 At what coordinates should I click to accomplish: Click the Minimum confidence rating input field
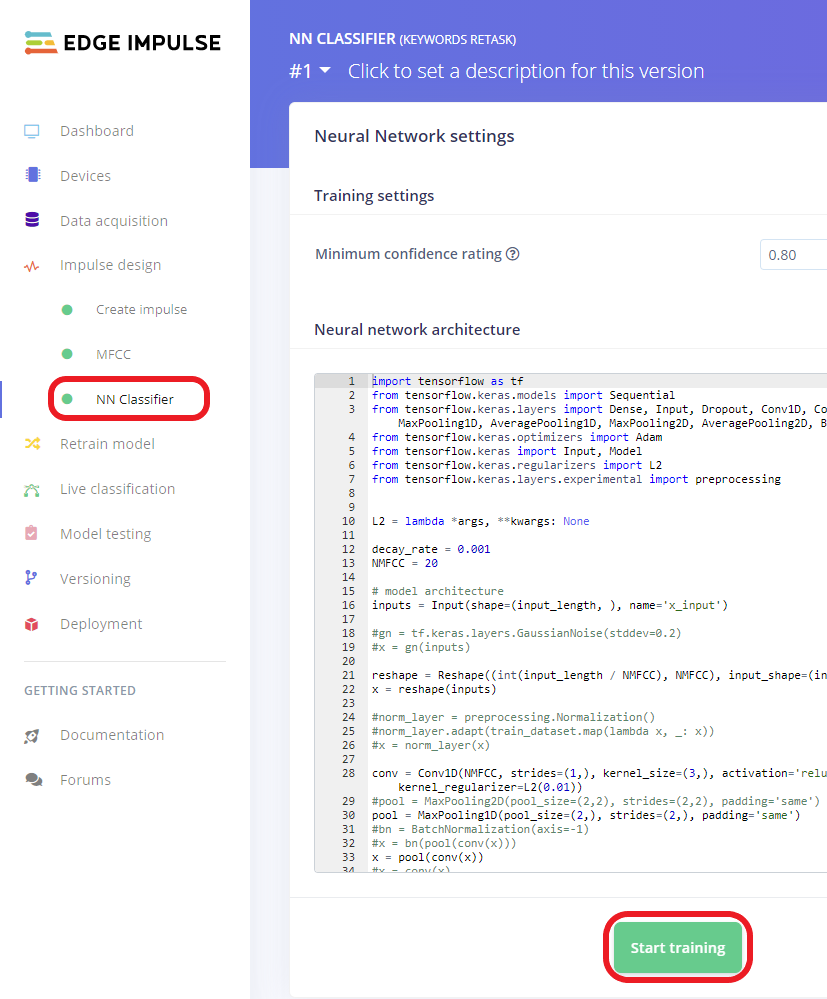point(792,255)
